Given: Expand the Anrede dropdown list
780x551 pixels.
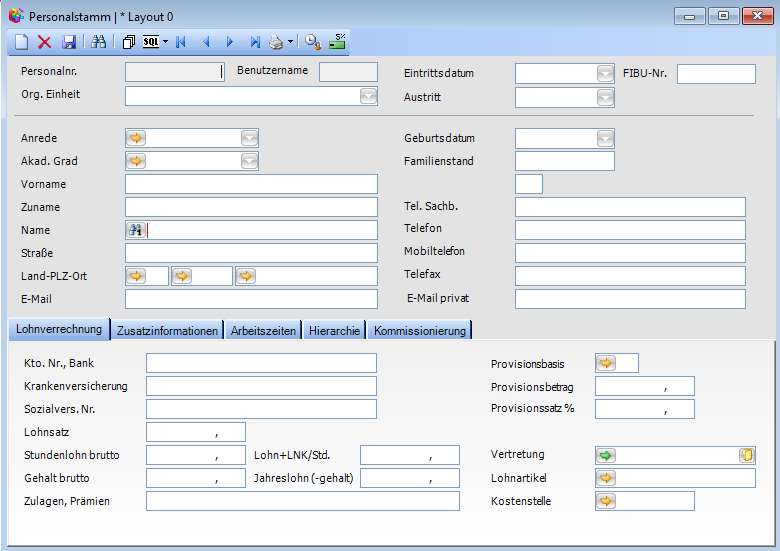Looking at the screenshot, I should [249, 138].
